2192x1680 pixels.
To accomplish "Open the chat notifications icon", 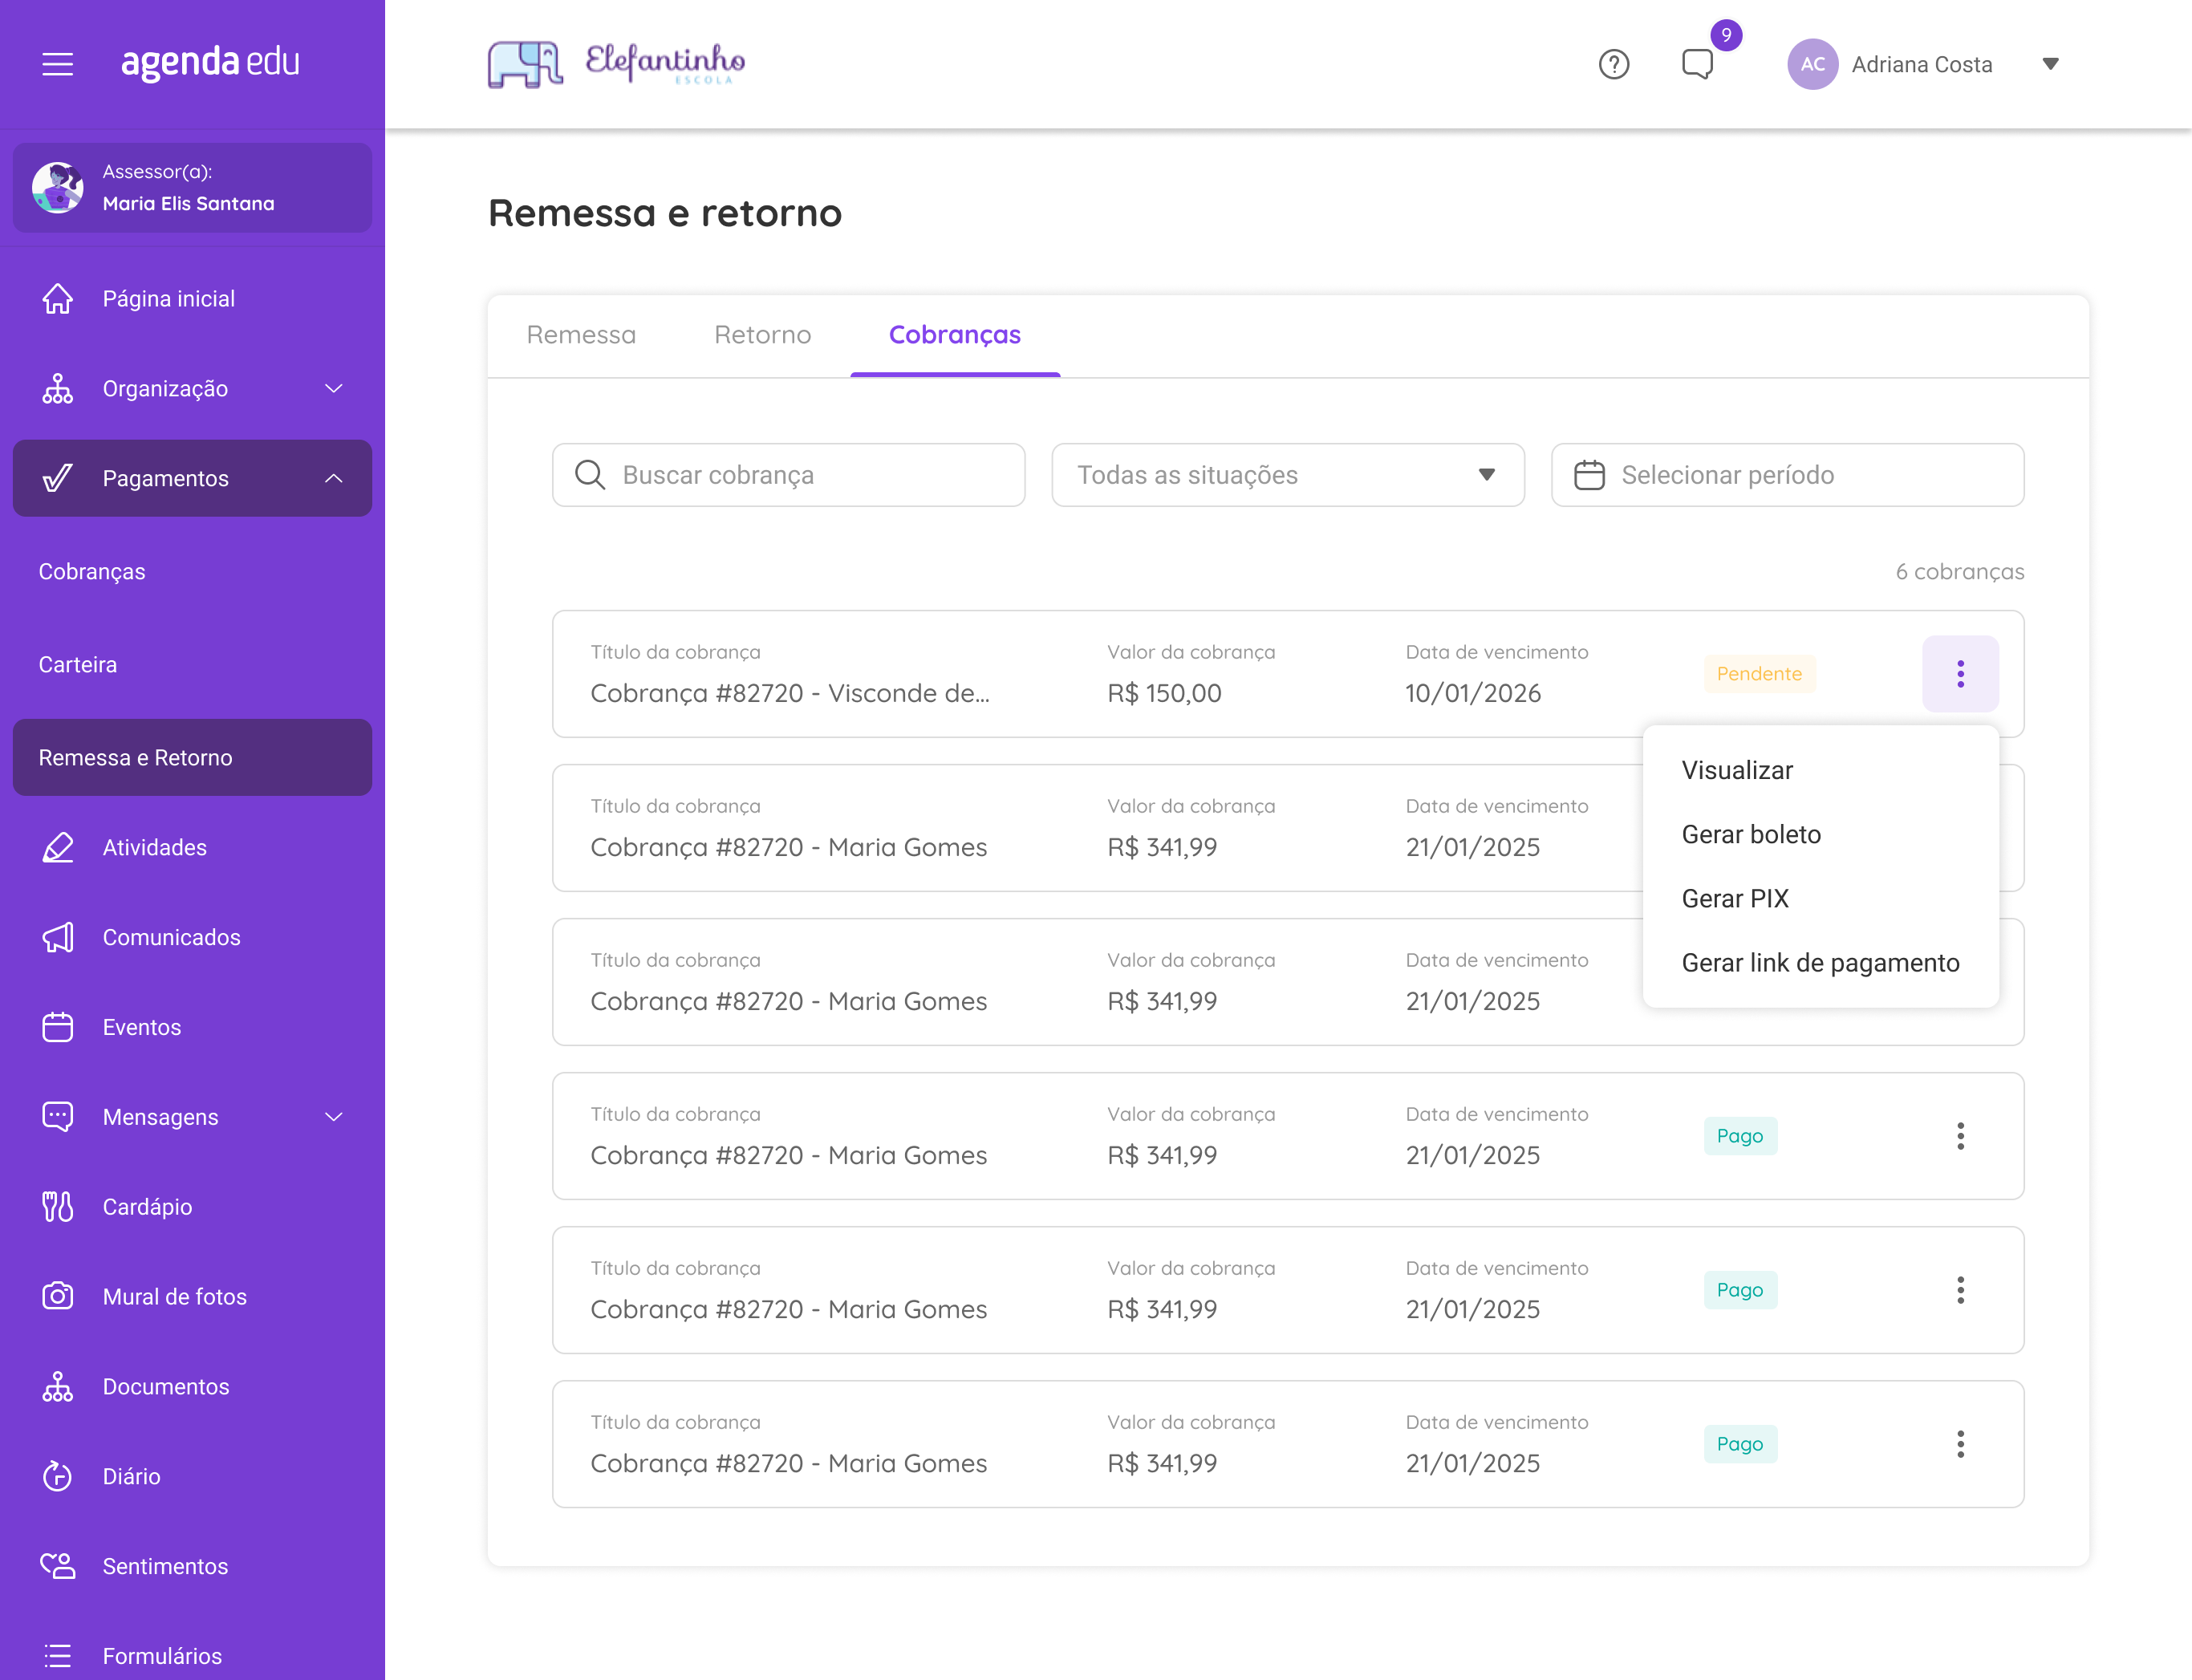I will coord(1697,64).
